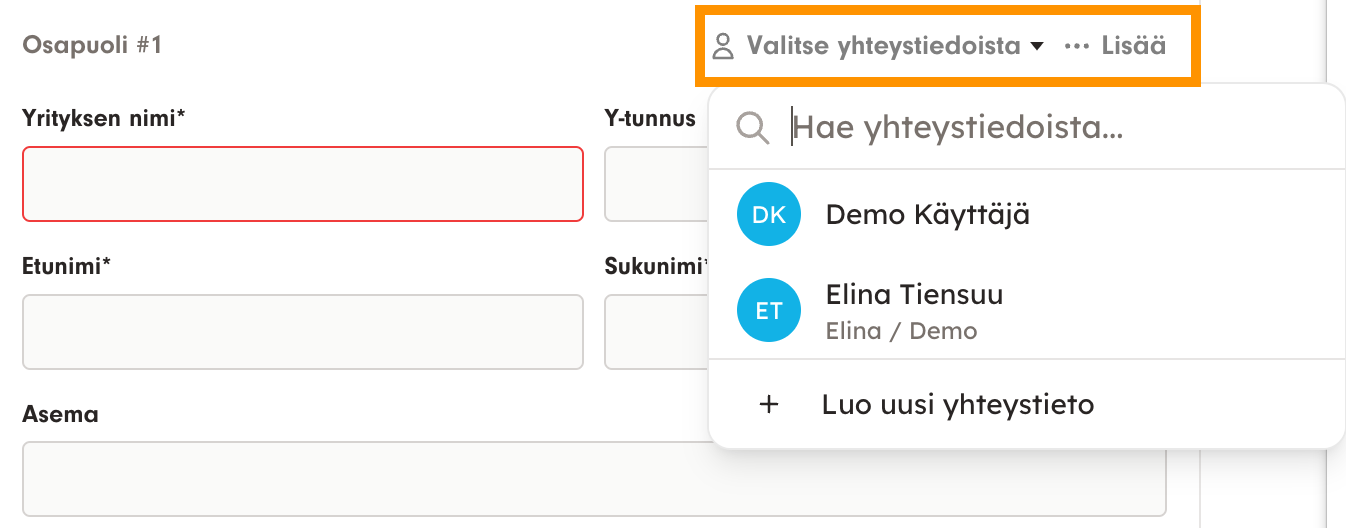
Task: Click the plus icon for new contact
Action: coord(769,405)
